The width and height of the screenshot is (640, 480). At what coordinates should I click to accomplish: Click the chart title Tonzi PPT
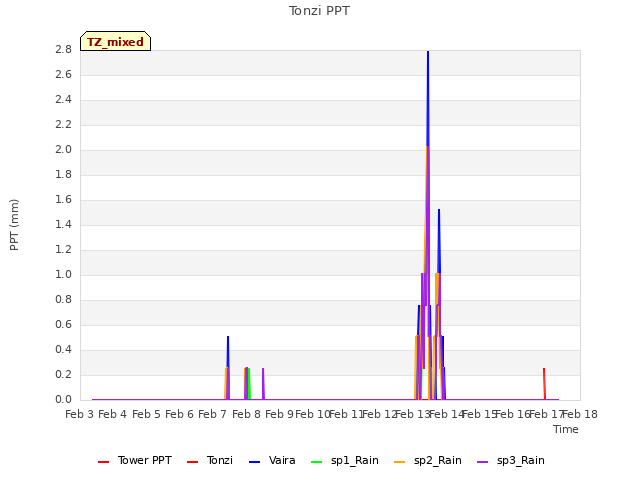[319, 11]
